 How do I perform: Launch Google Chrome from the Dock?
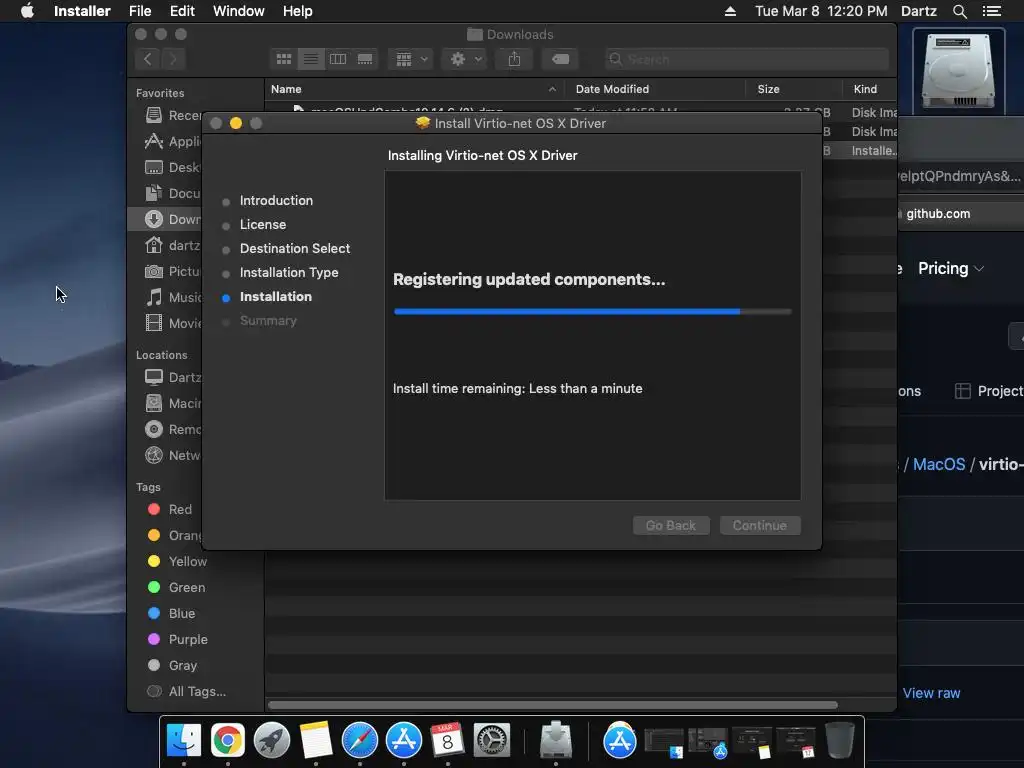(x=227, y=741)
